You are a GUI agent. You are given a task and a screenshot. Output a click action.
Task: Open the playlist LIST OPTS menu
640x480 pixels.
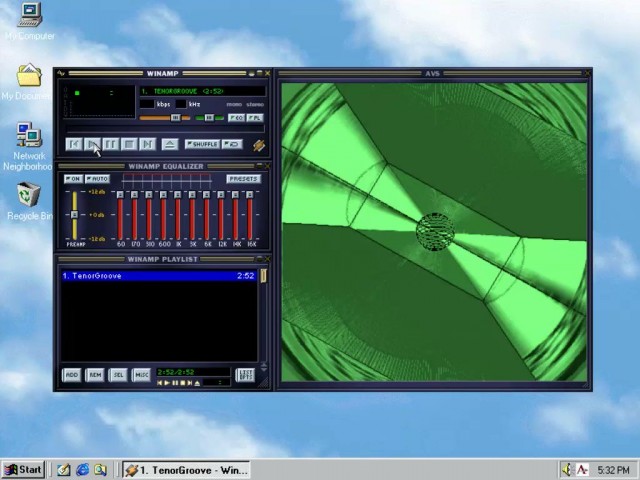pos(245,375)
